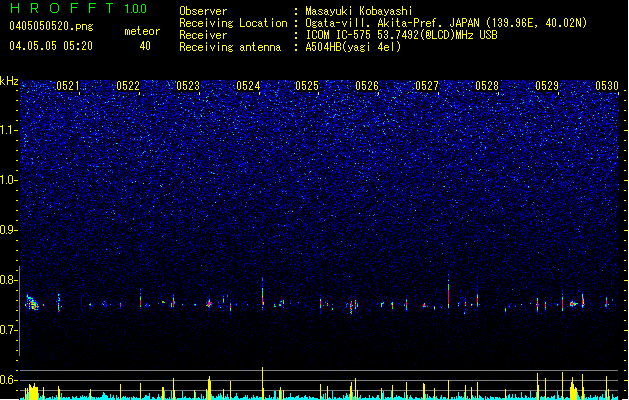Select the filename 0405050520.png

tap(51, 26)
